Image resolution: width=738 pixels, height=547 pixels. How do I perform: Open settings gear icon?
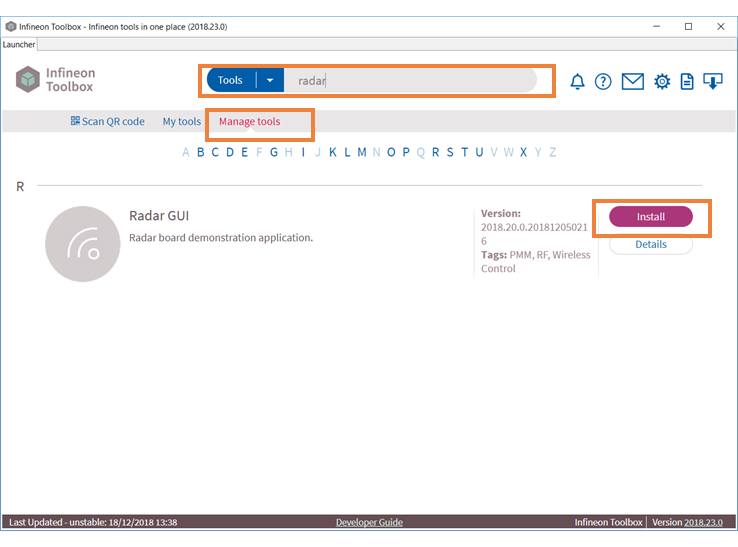tap(662, 81)
